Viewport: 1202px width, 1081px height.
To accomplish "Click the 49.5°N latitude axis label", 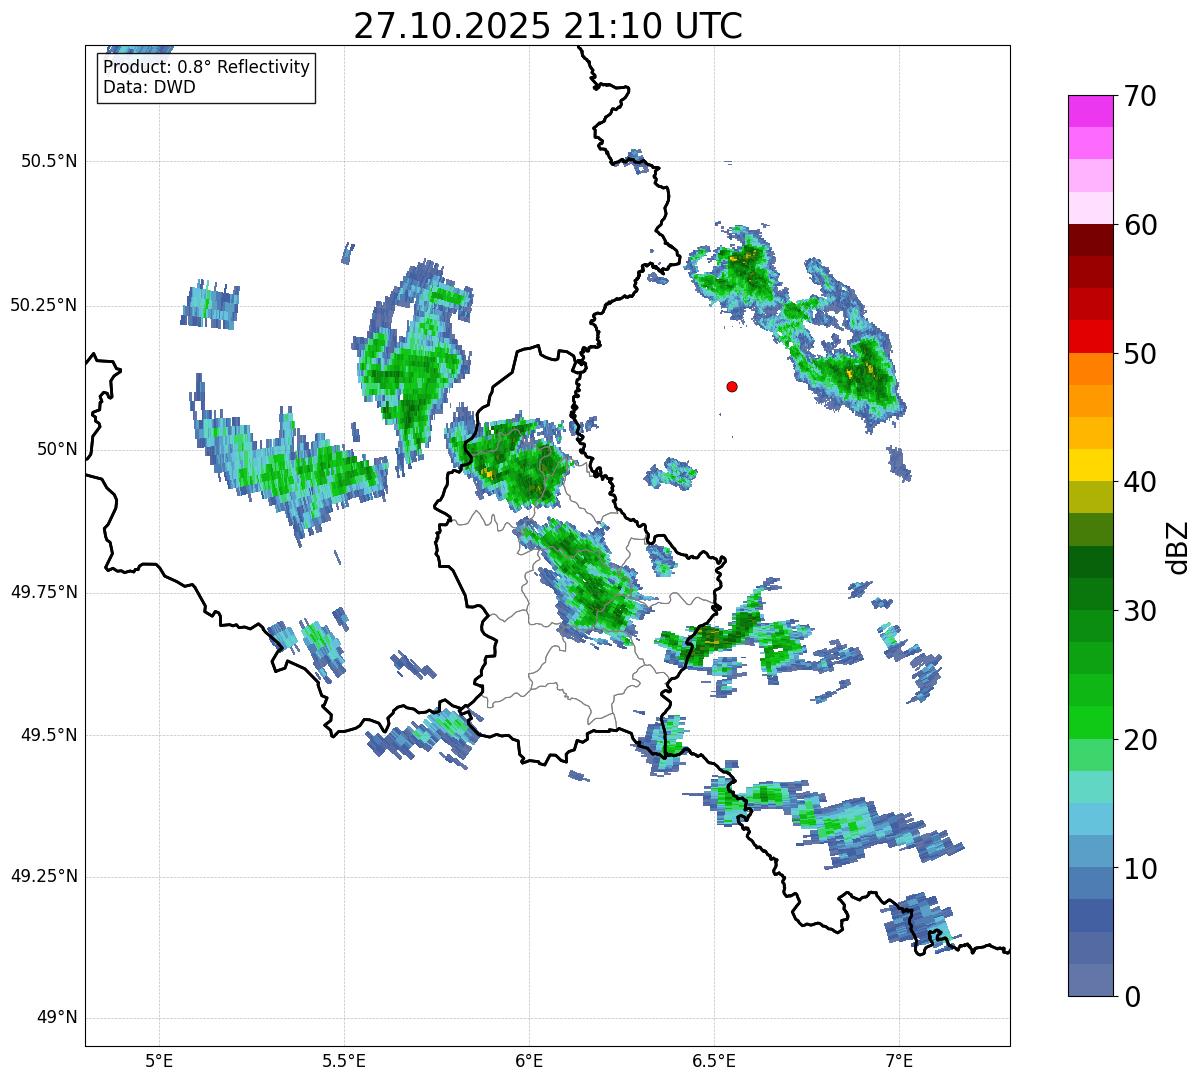I will [x=48, y=735].
